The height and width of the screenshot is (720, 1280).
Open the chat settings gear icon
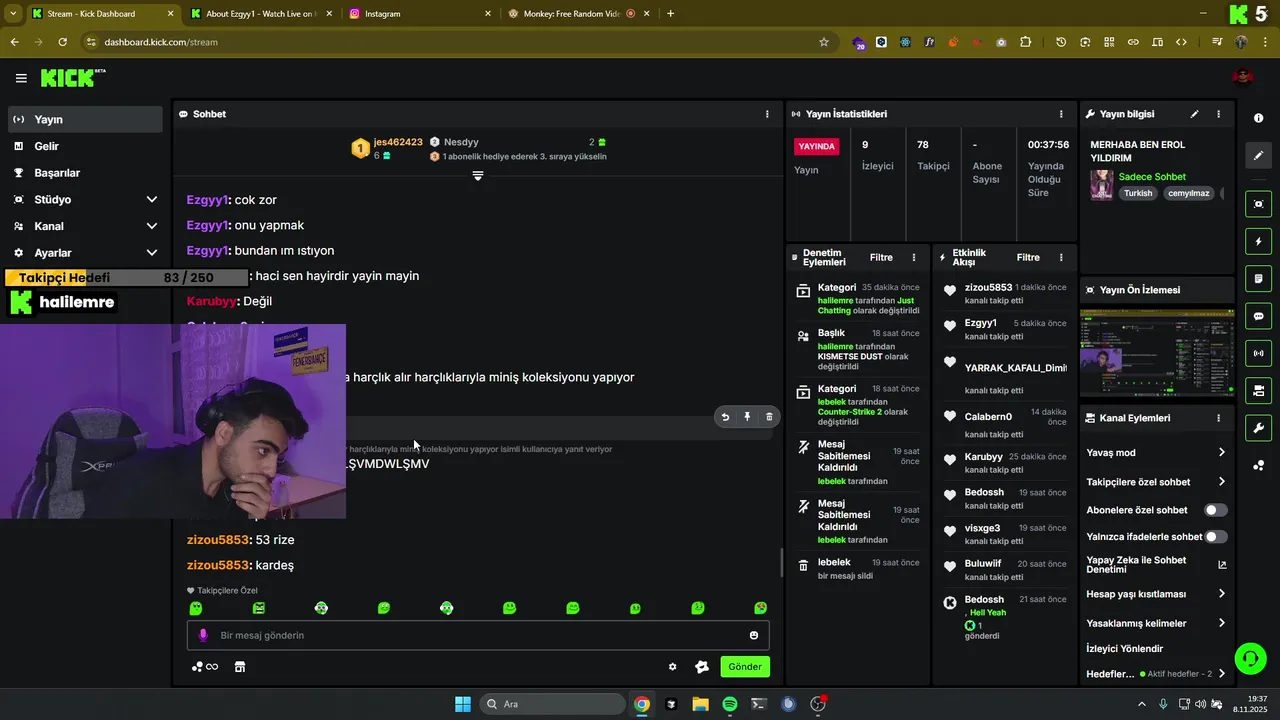[x=672, y=667]
